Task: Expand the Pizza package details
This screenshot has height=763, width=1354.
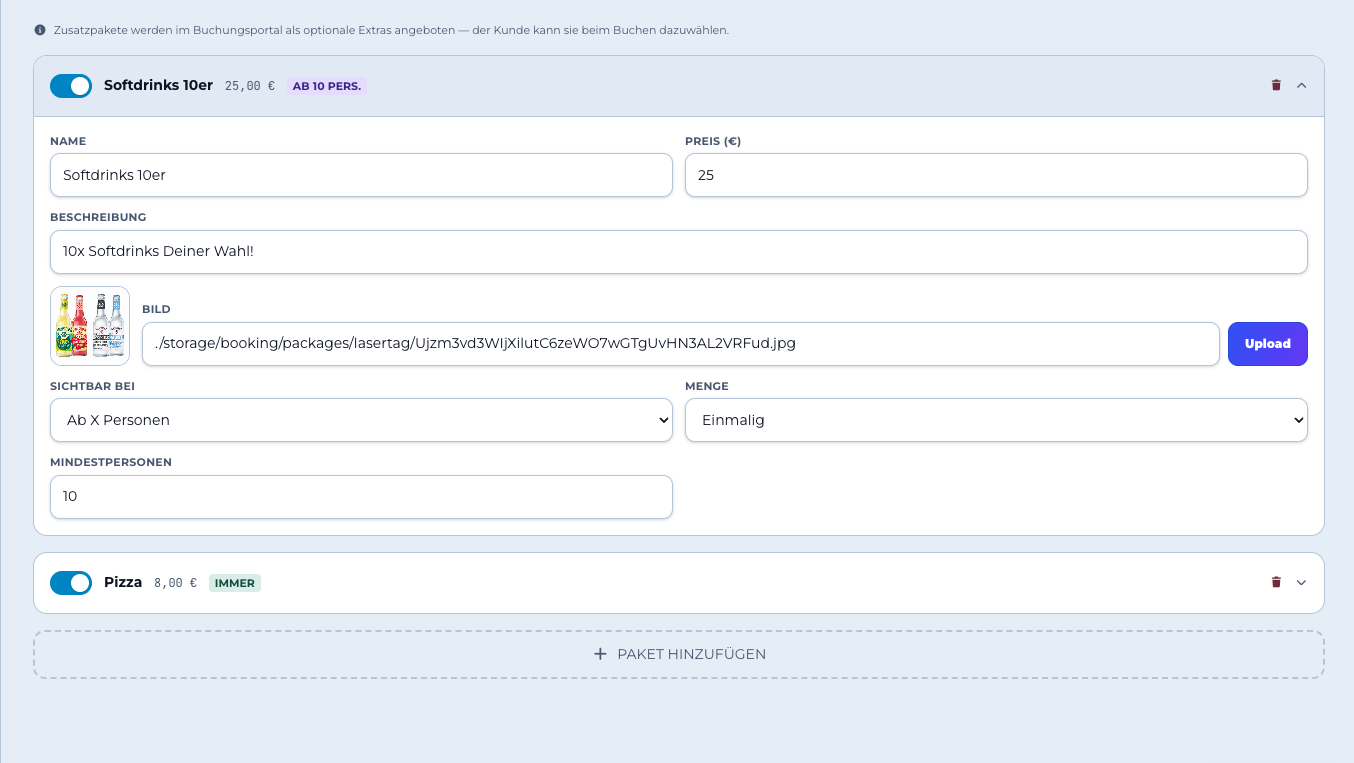Action: pos(1301,582)
